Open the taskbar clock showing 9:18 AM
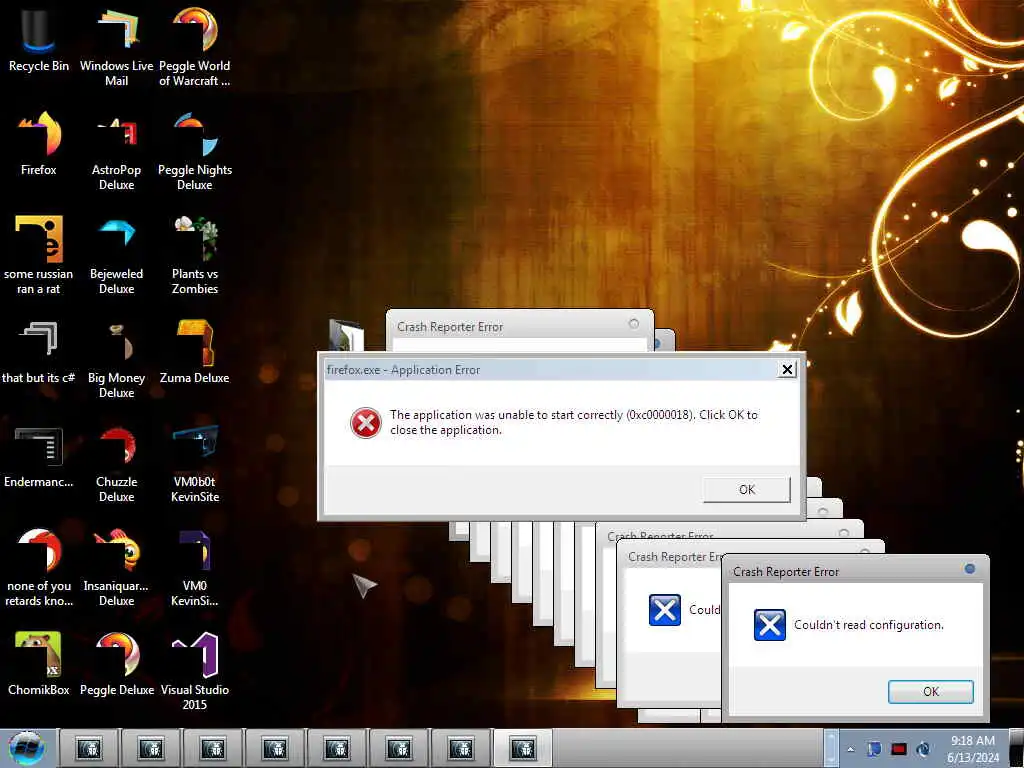 click(972, 749)
